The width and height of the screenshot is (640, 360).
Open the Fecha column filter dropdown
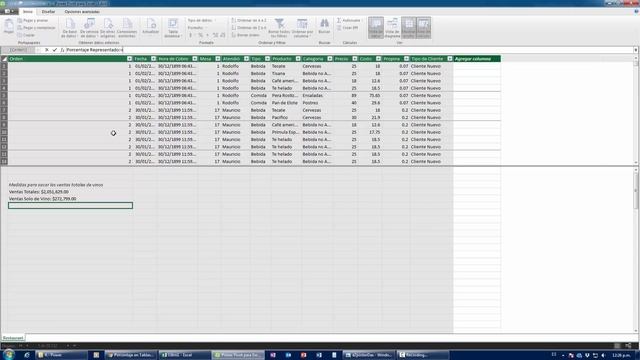[x=153, y=59]
